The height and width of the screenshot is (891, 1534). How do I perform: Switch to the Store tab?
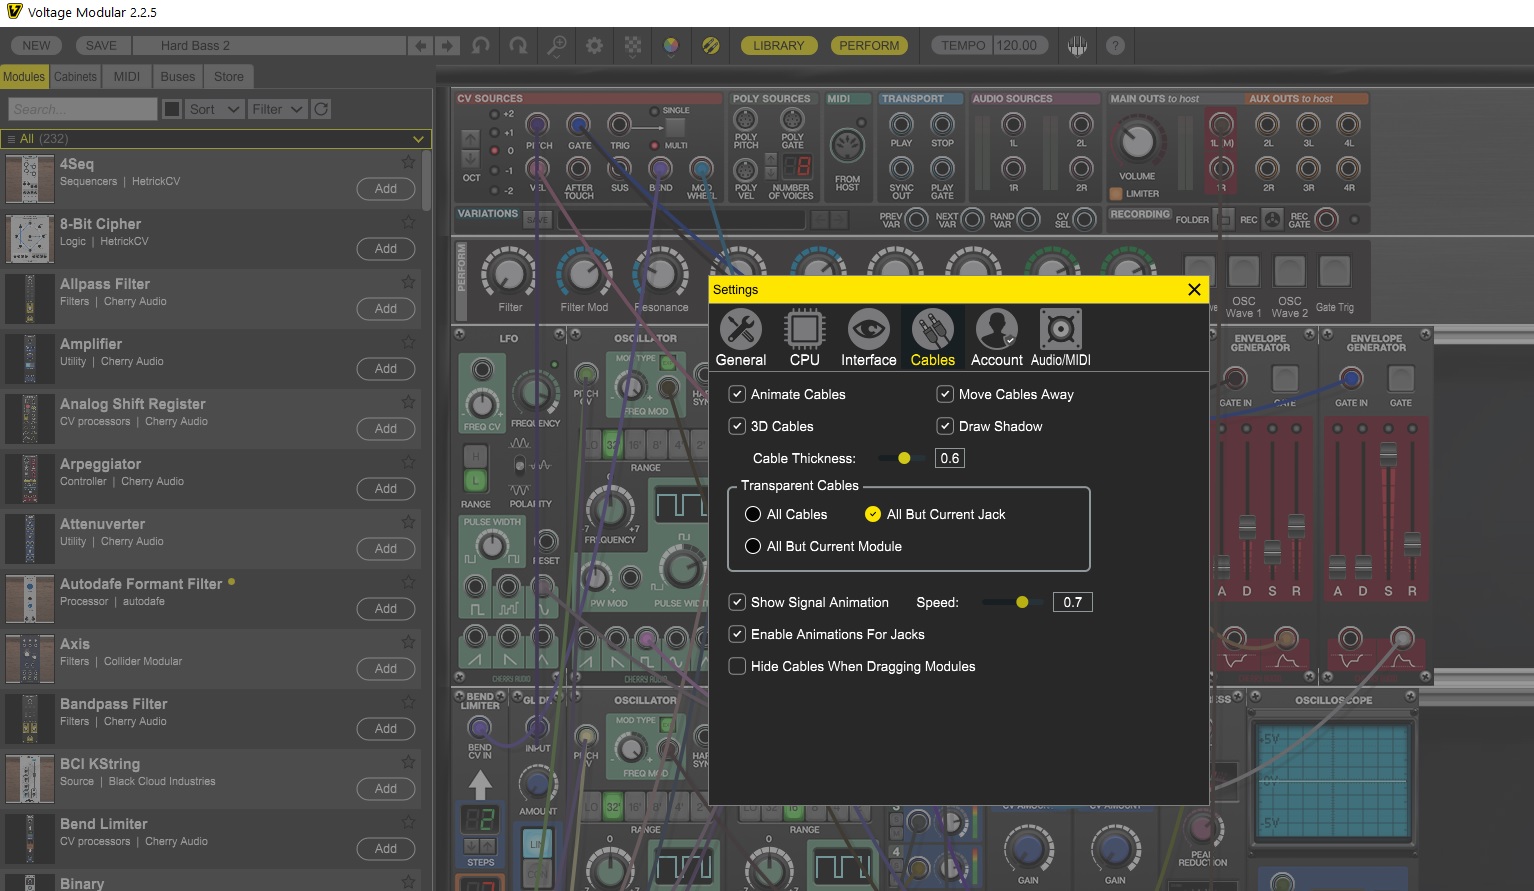click(229, 77)
